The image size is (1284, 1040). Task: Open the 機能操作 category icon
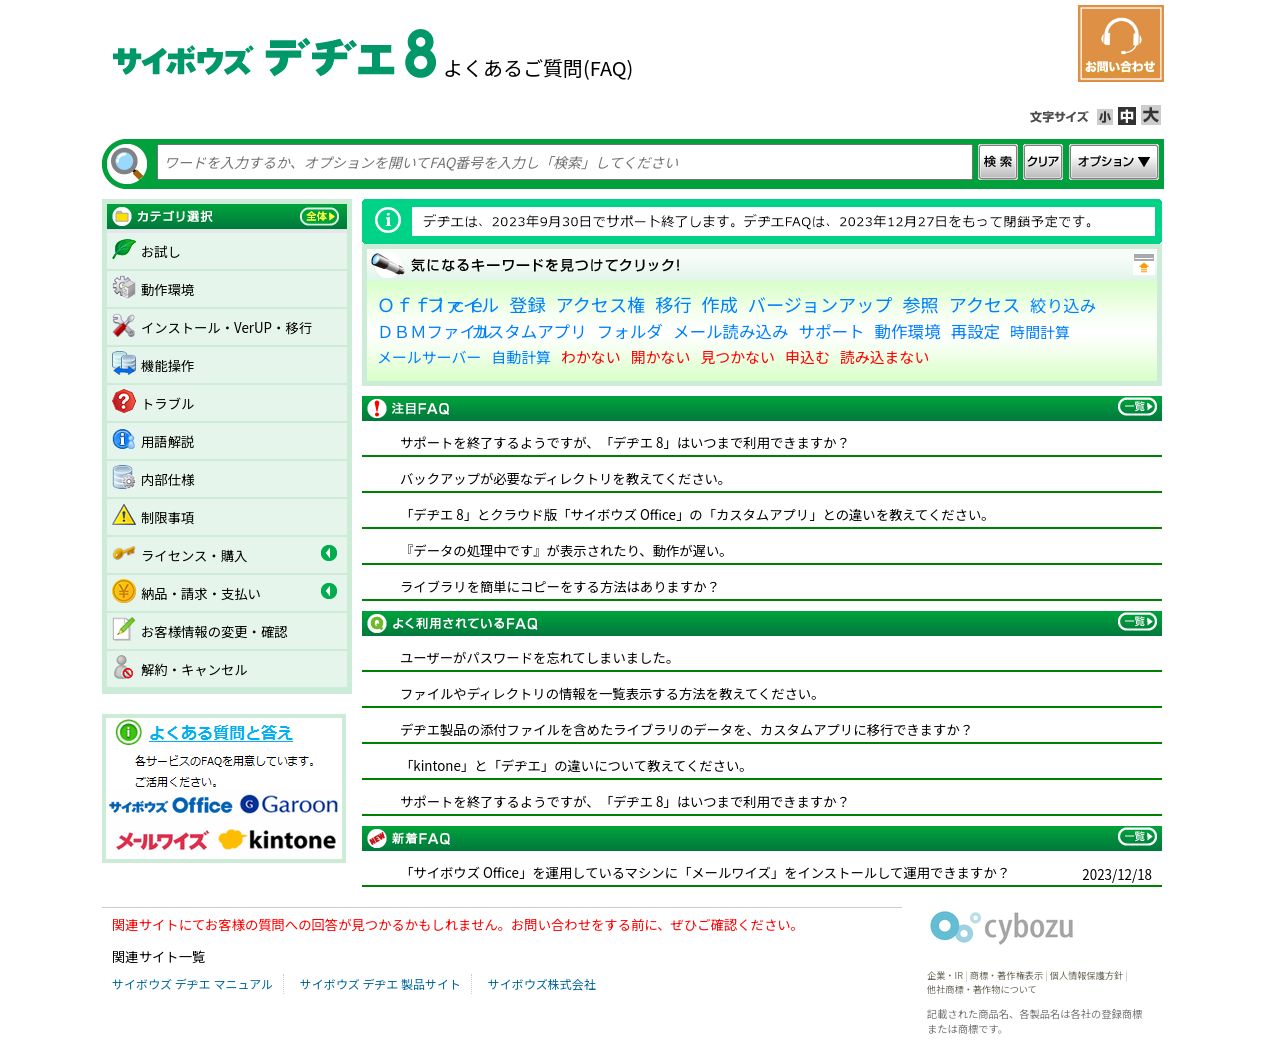coord(124,364)
